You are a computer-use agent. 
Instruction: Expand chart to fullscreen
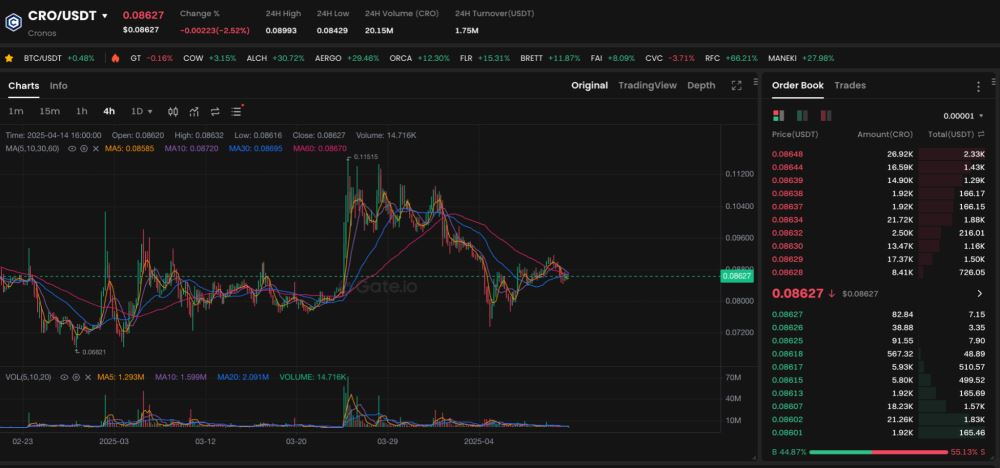737,86
